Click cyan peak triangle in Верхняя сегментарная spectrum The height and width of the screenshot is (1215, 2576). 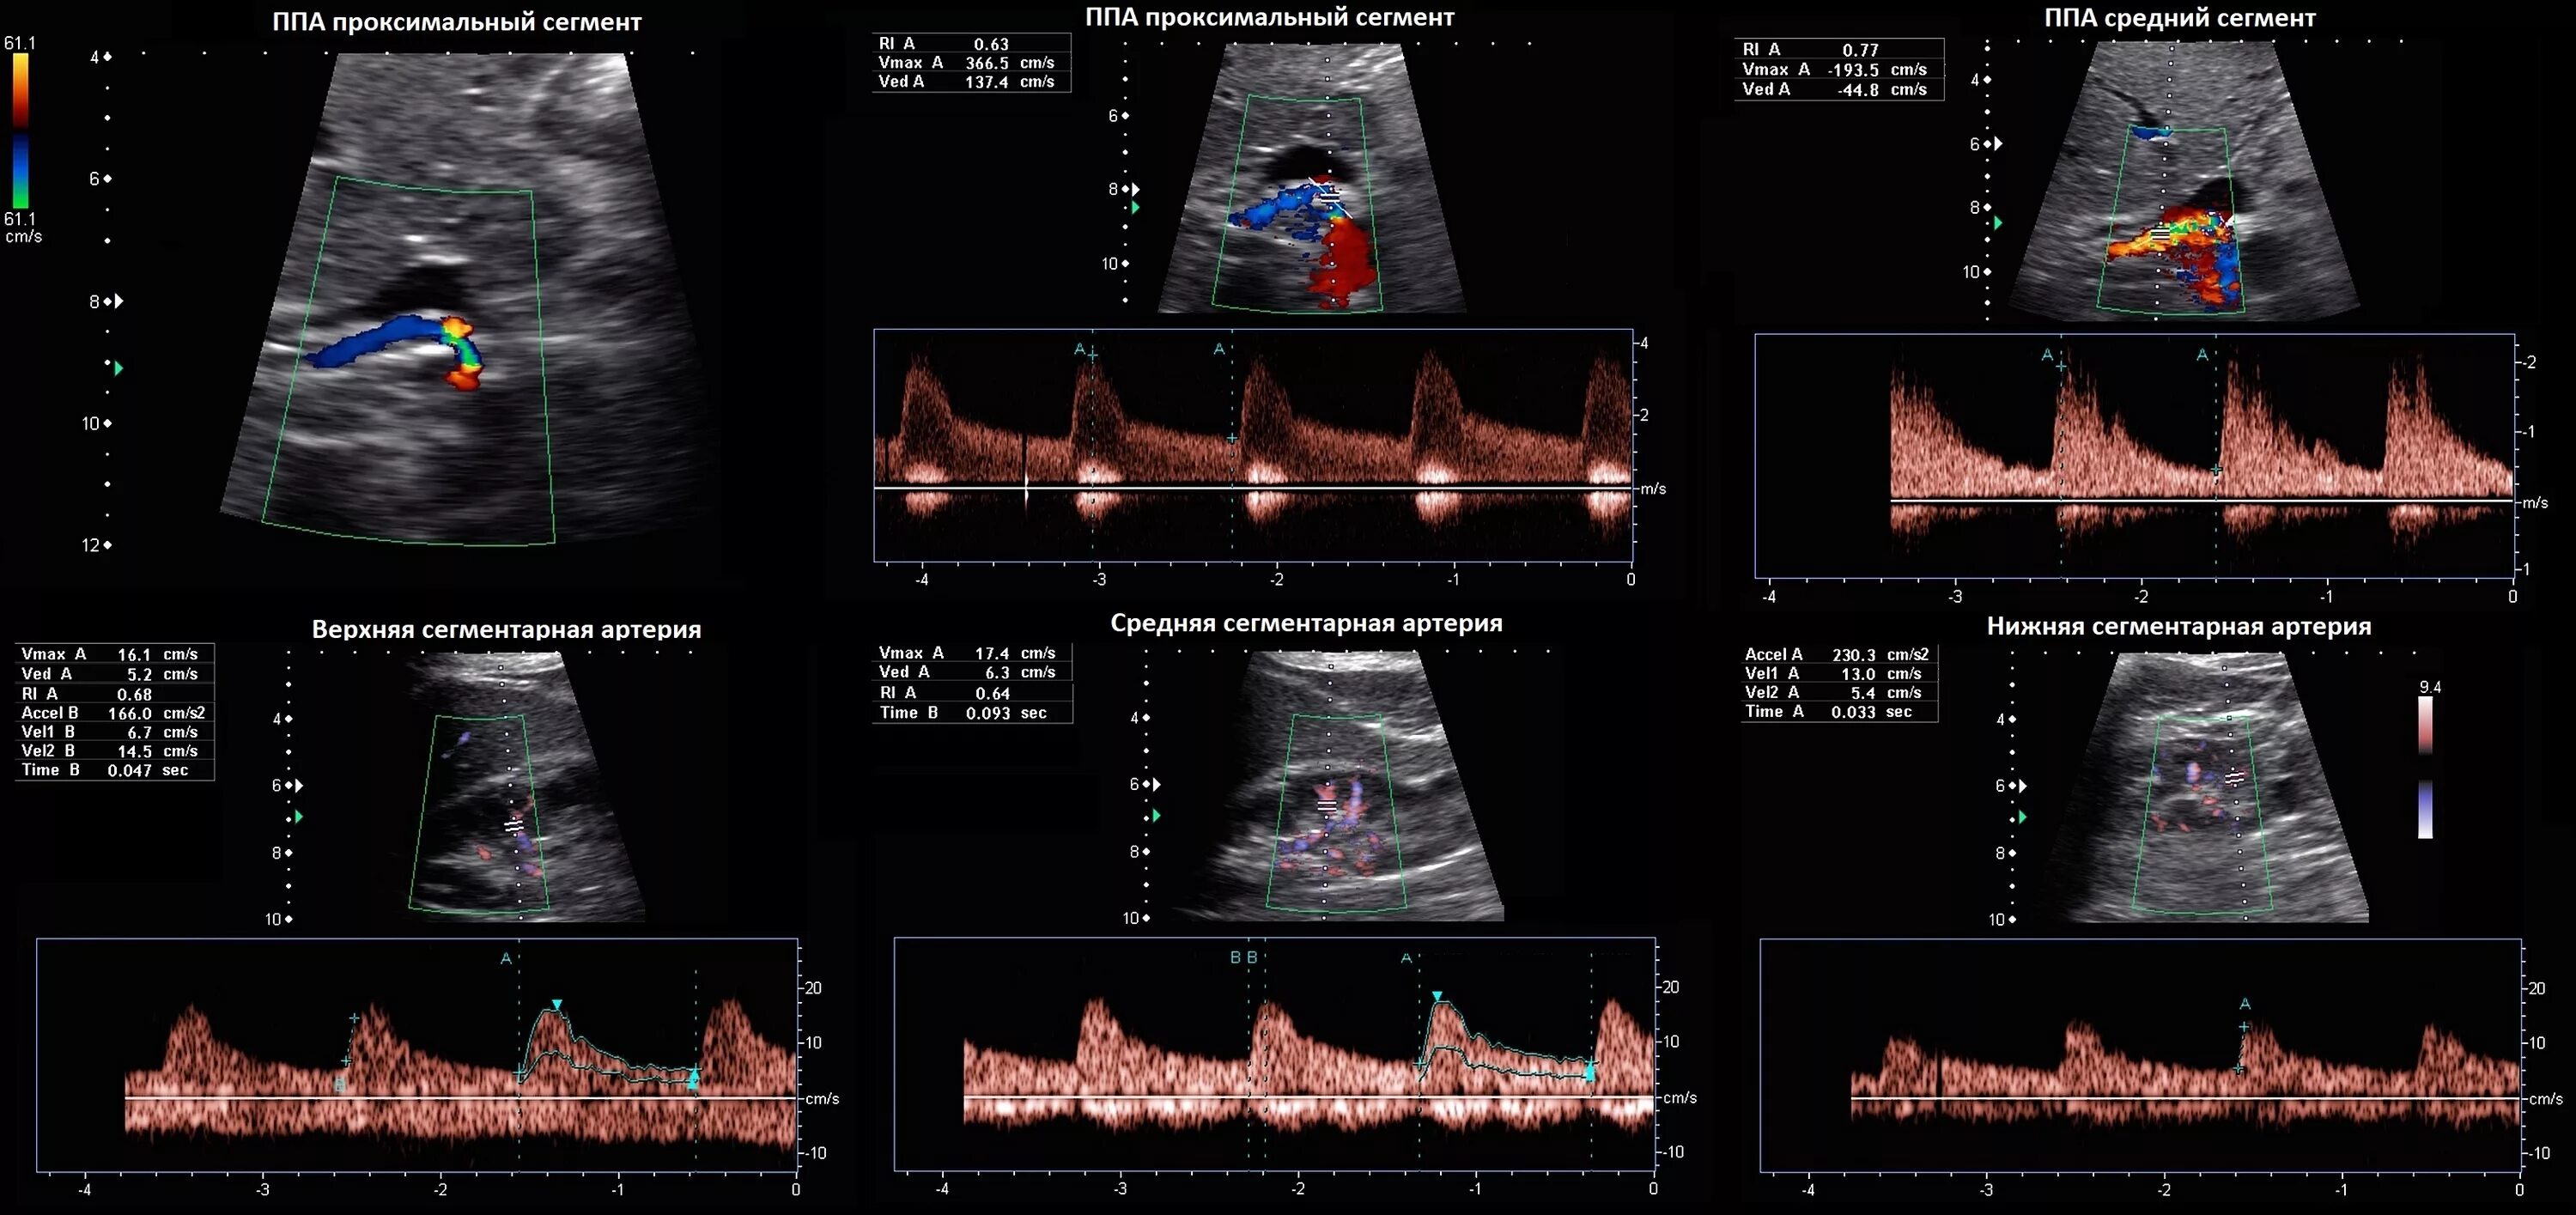click(x=557, y=1004)
